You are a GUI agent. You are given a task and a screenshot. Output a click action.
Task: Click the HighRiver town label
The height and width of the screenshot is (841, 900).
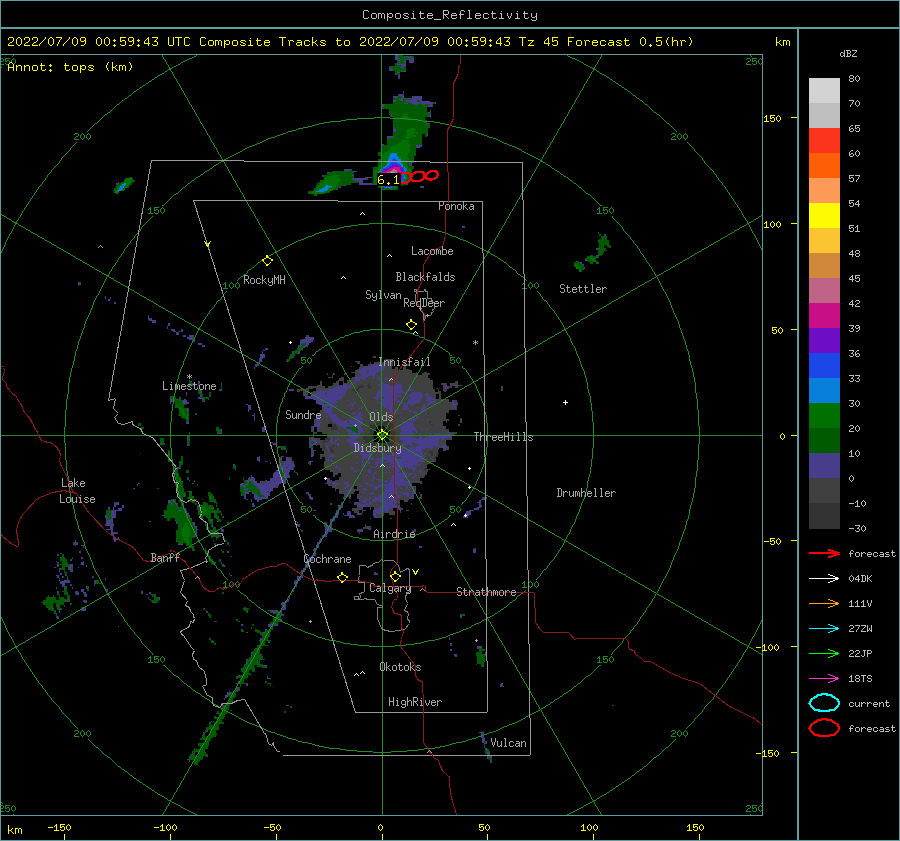coord(415,702)
